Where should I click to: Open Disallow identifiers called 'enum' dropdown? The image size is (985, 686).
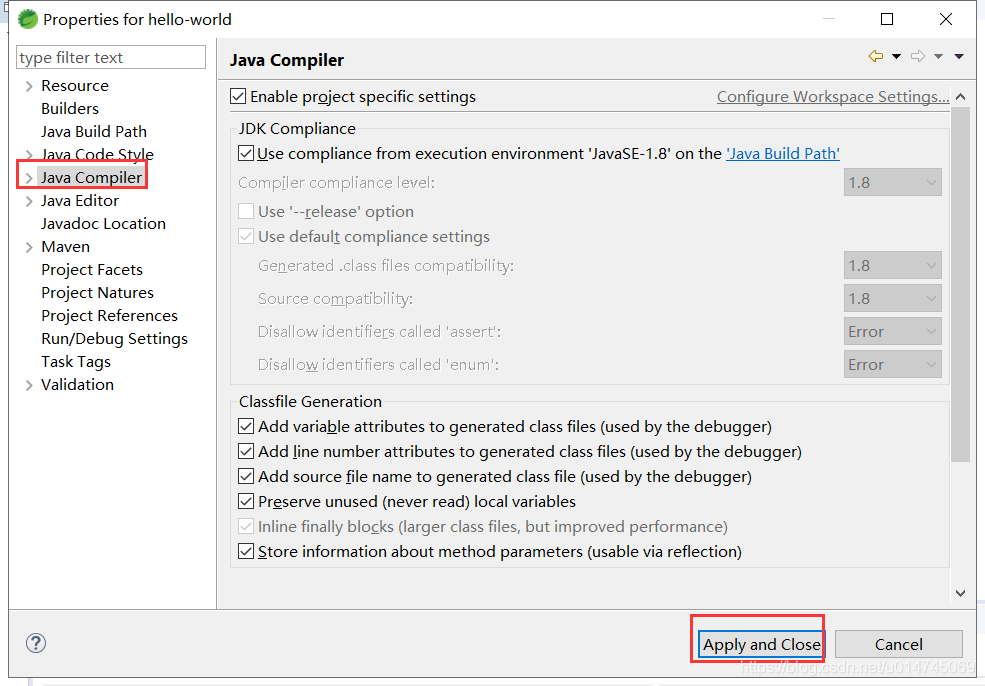coord(892,364)
